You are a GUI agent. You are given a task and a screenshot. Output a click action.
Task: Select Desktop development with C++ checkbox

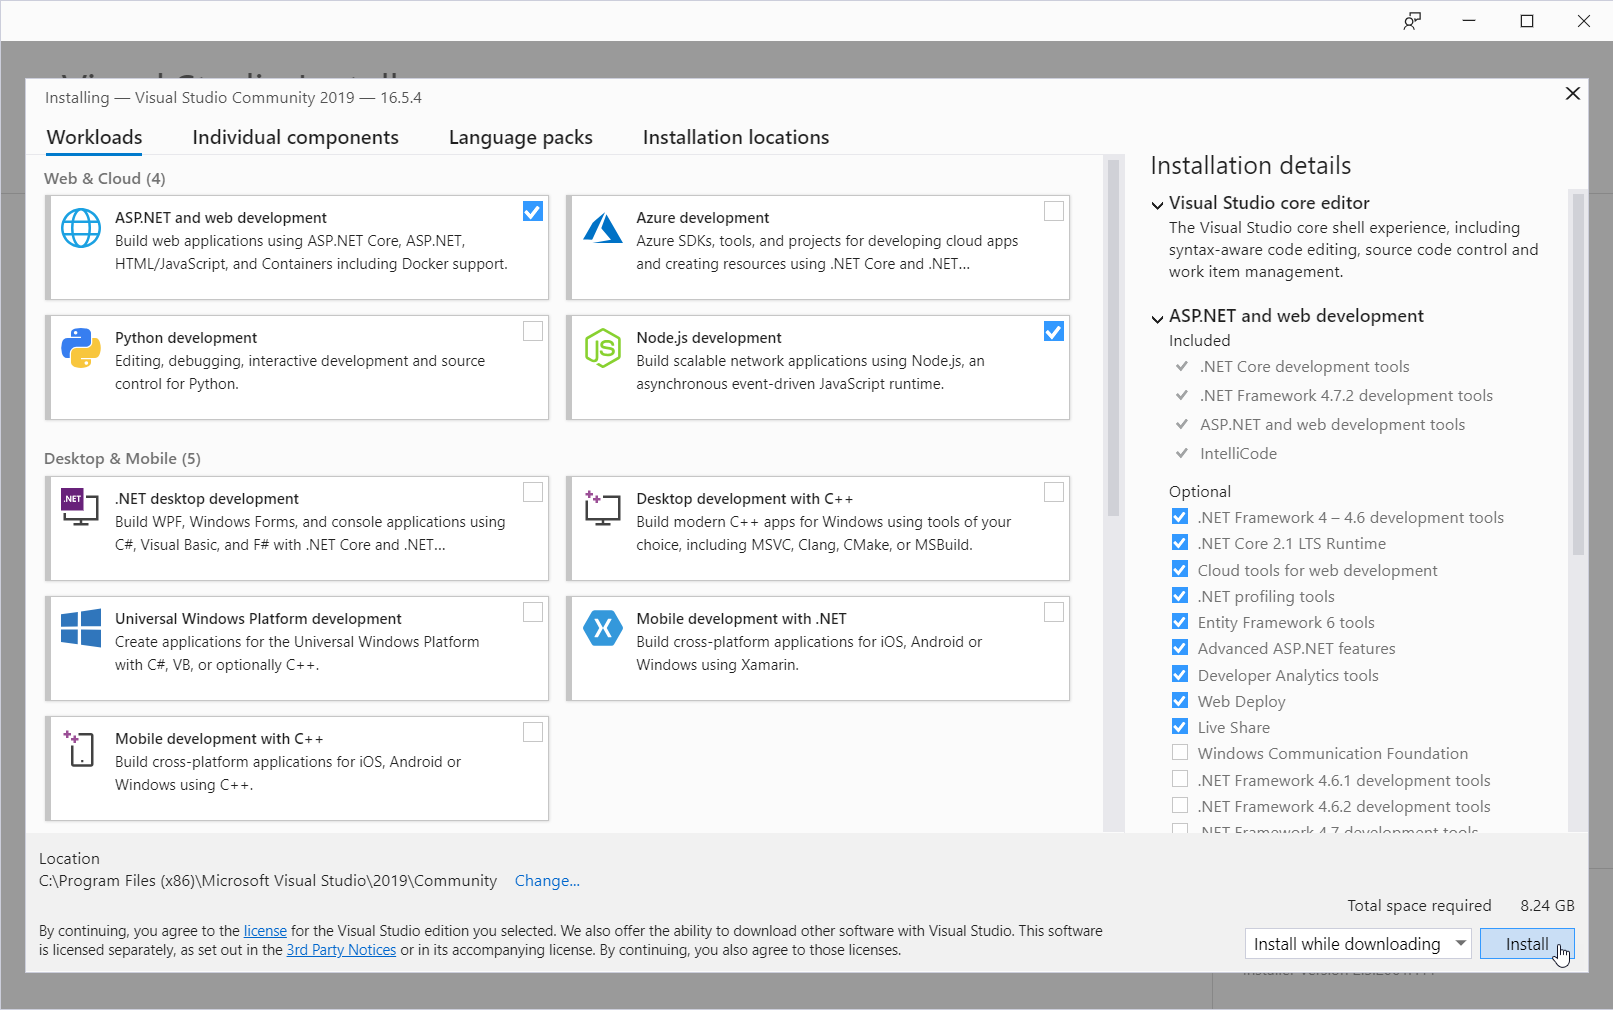point(1054,492)
